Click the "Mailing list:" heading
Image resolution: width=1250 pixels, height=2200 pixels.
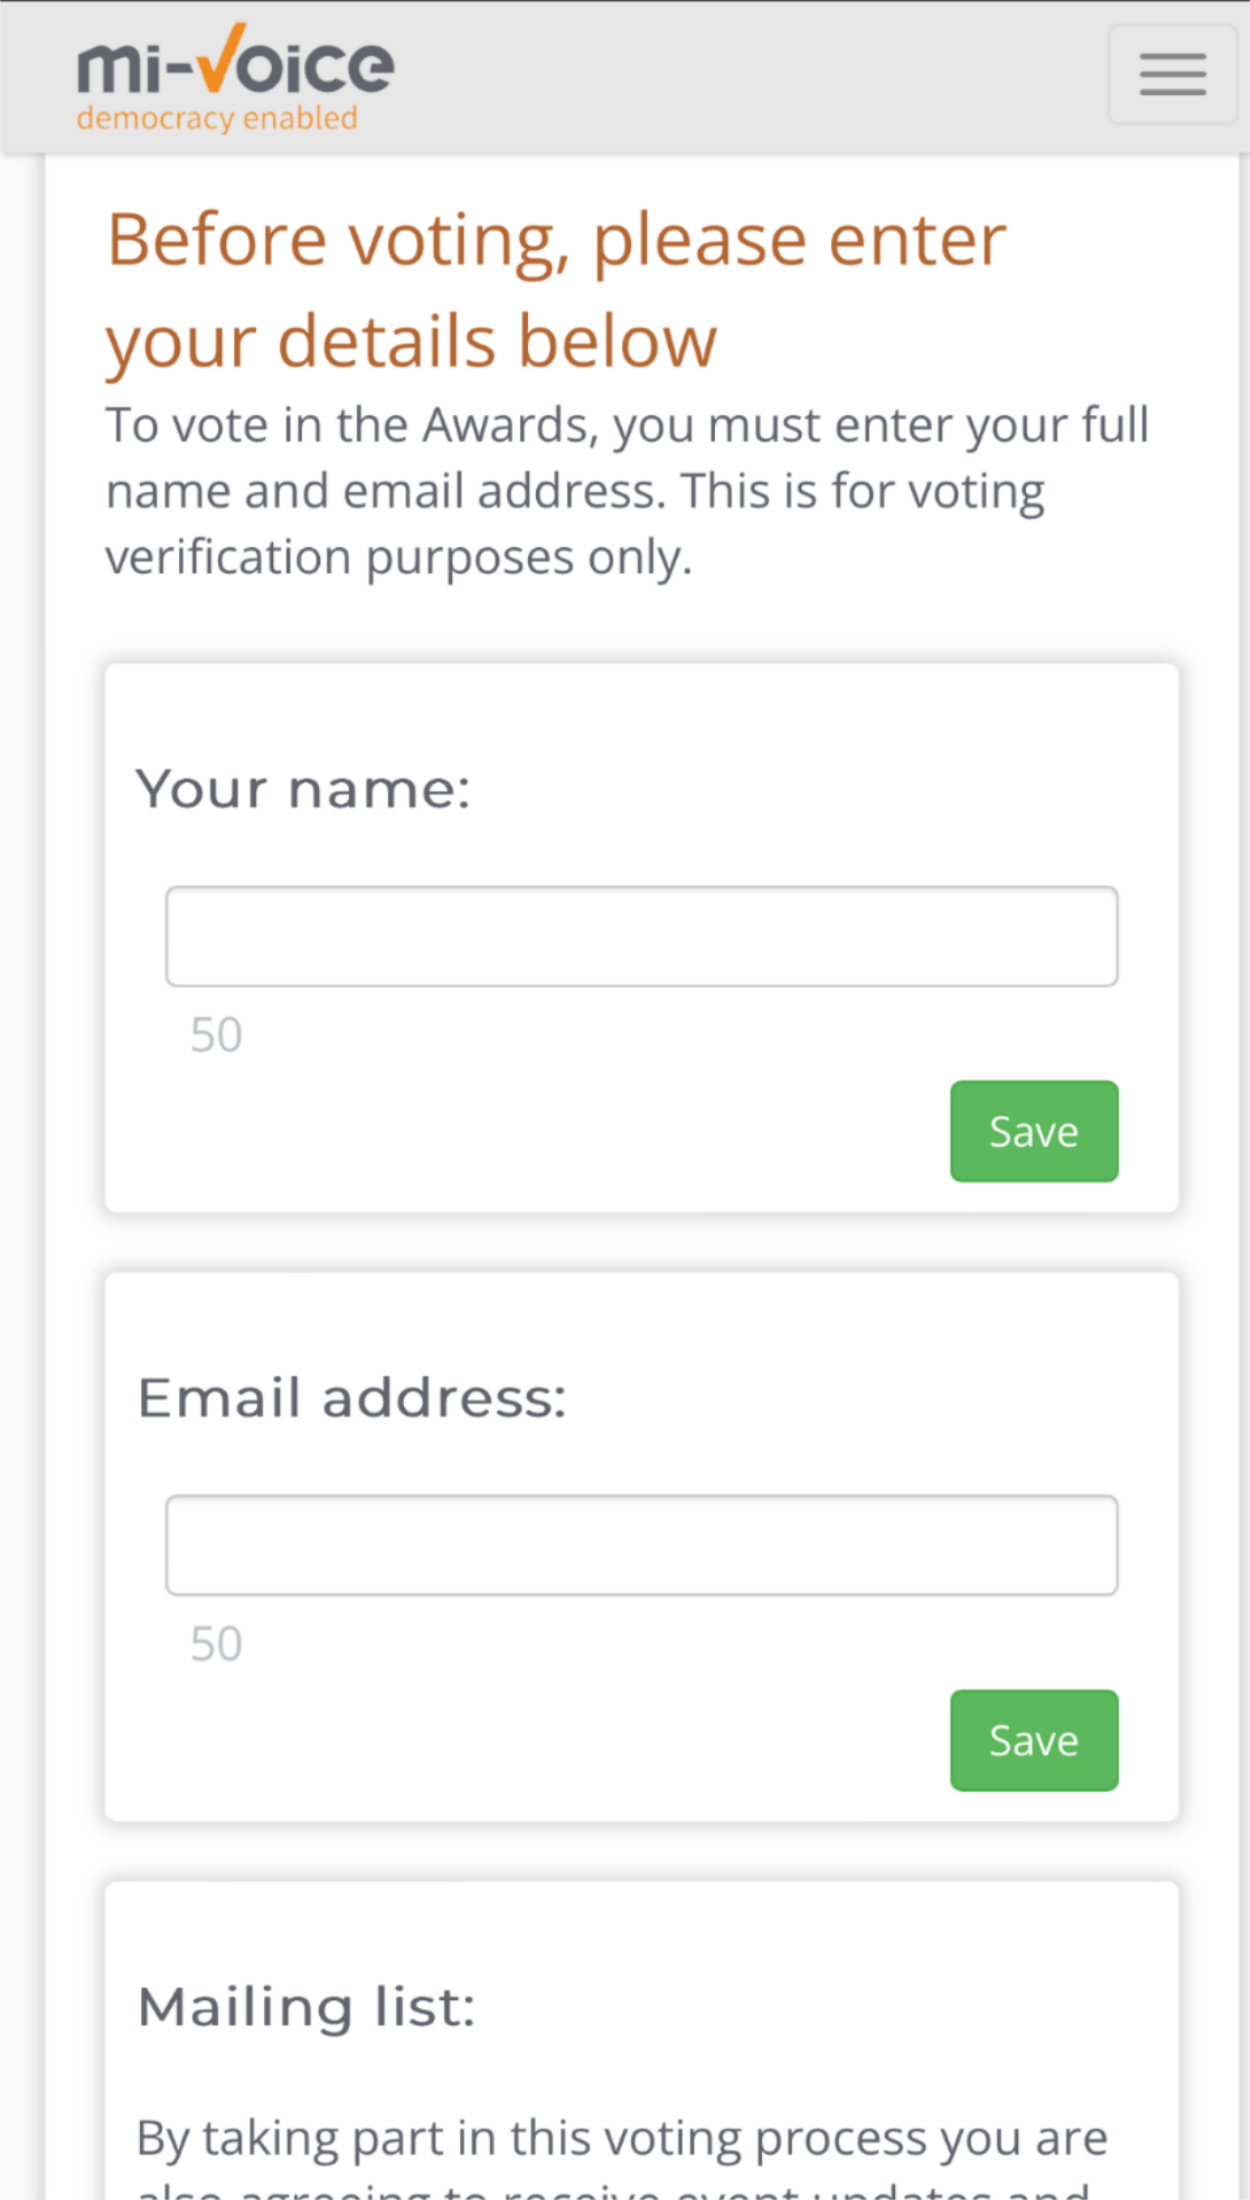coord(306,2007)
